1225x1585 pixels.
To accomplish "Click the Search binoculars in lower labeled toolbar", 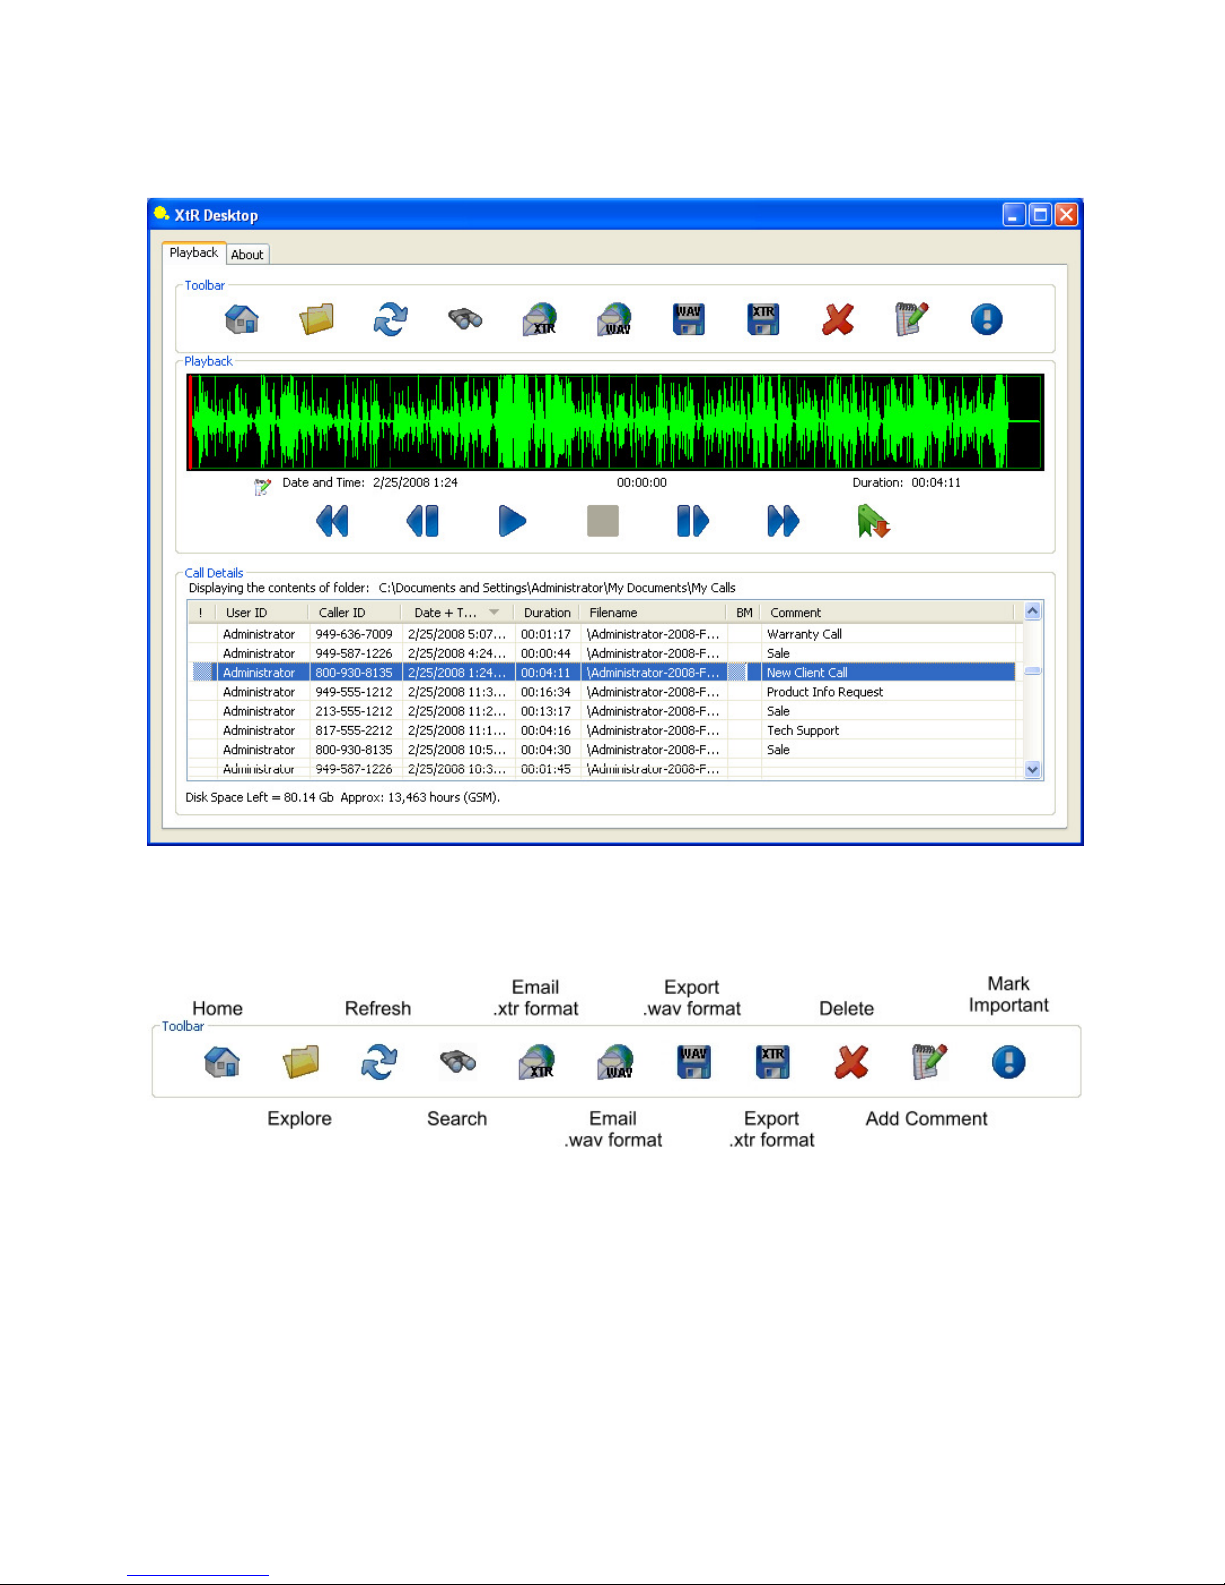I will point(458,1062).
